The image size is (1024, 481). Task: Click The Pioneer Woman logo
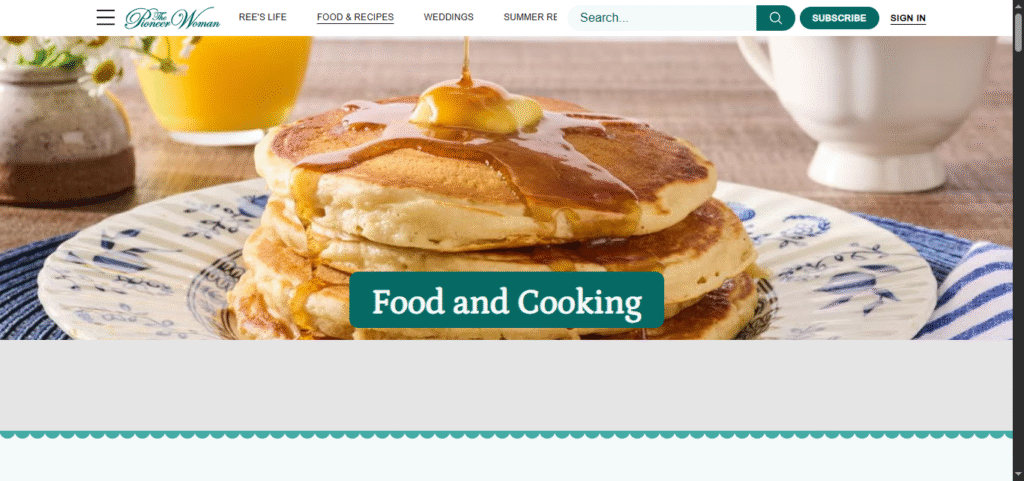tap(172, 18)
